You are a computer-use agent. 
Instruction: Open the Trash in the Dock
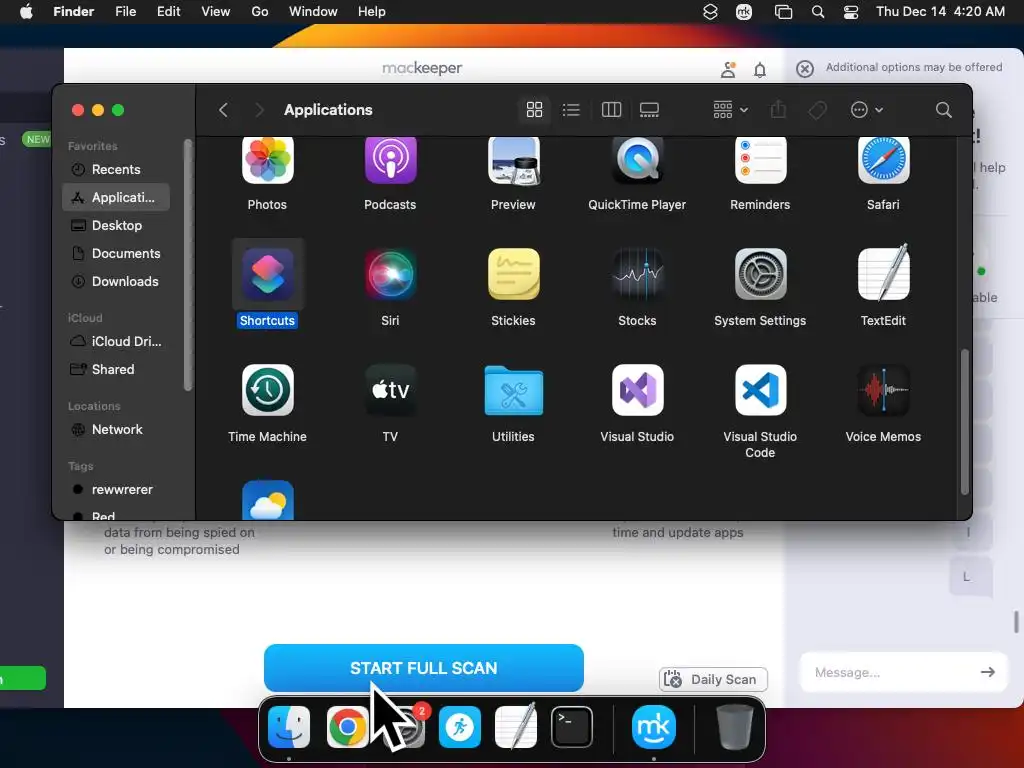[735, 727]
